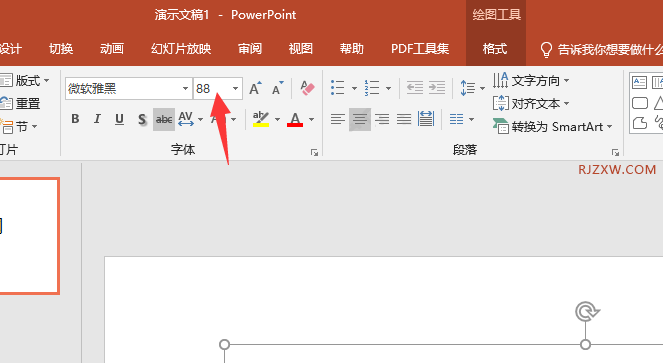663x363 pixels.
Task: Open the bullets dropdown arrow
Action: point(354,88)
